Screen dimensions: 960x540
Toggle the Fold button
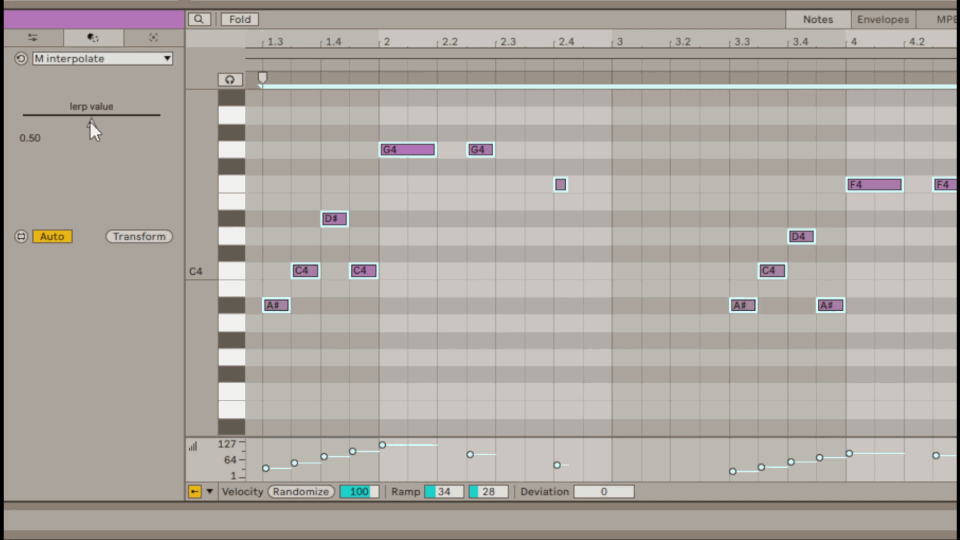click(240, 19)
